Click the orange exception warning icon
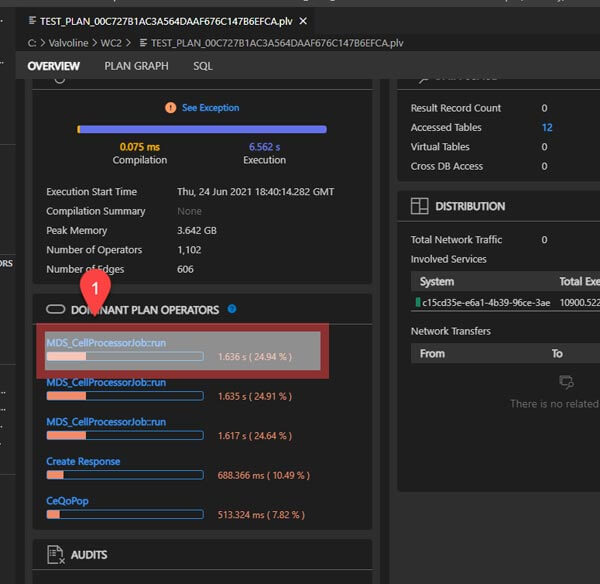This screenshot has height=584, width=600. [x=170, y=108]
